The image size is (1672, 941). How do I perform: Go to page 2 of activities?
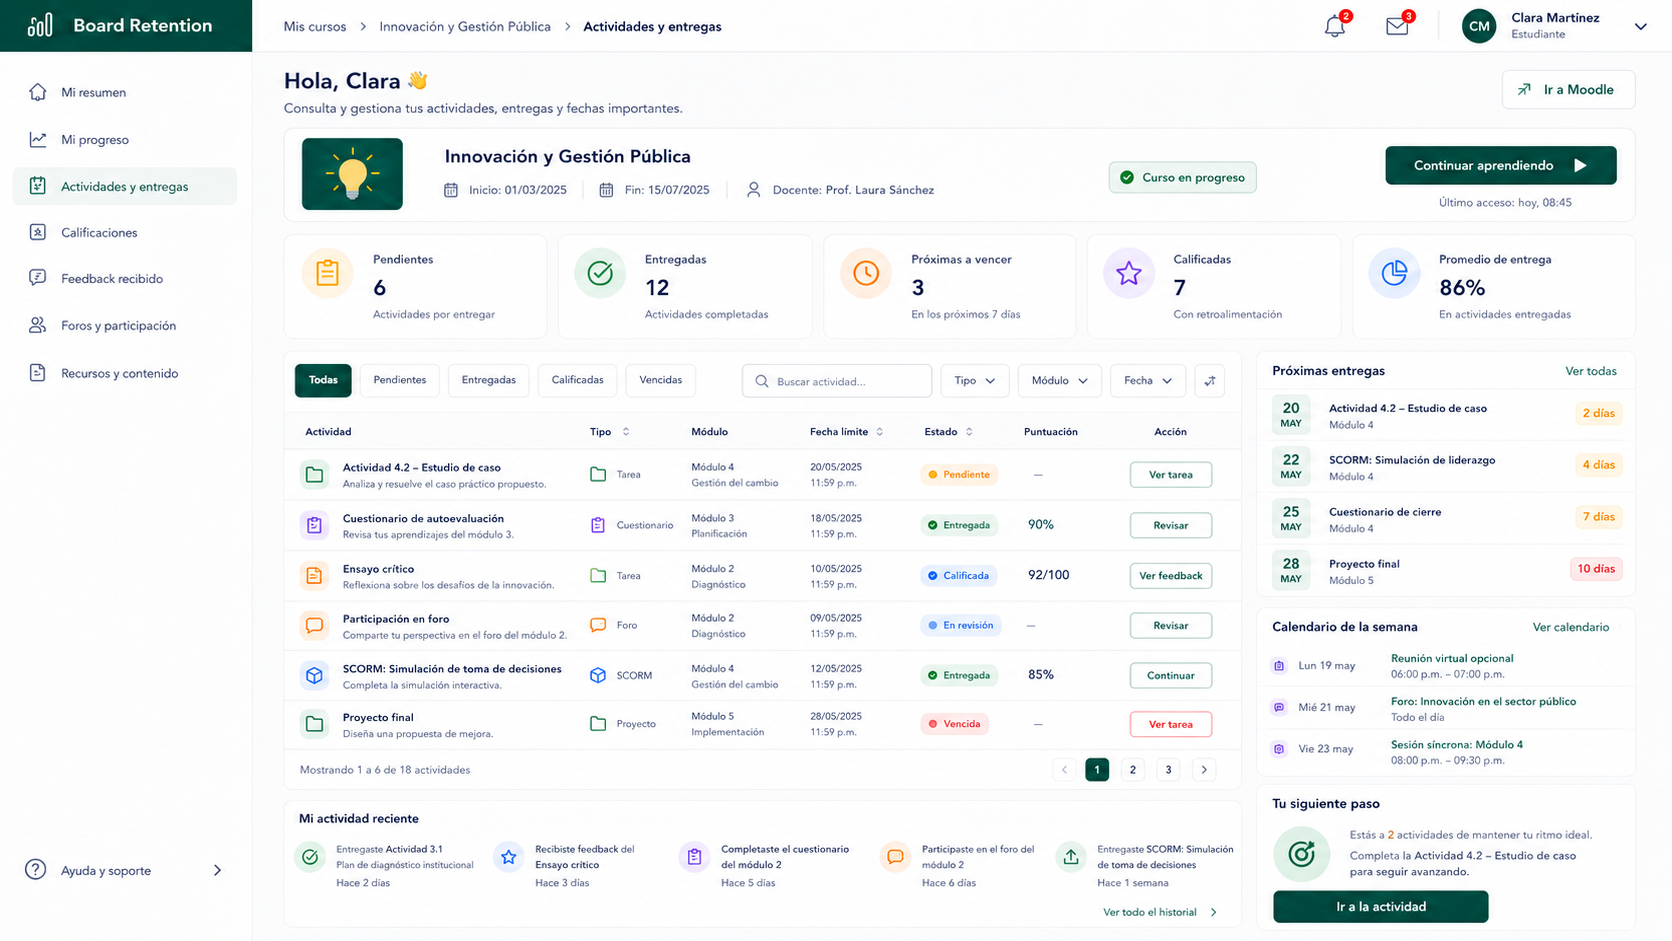[x=1133, y=770]
